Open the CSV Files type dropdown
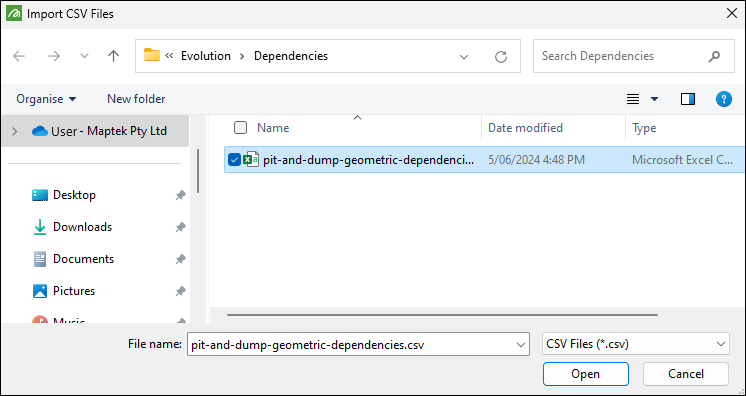Screen dimensions: 746x396 [636, 344]
